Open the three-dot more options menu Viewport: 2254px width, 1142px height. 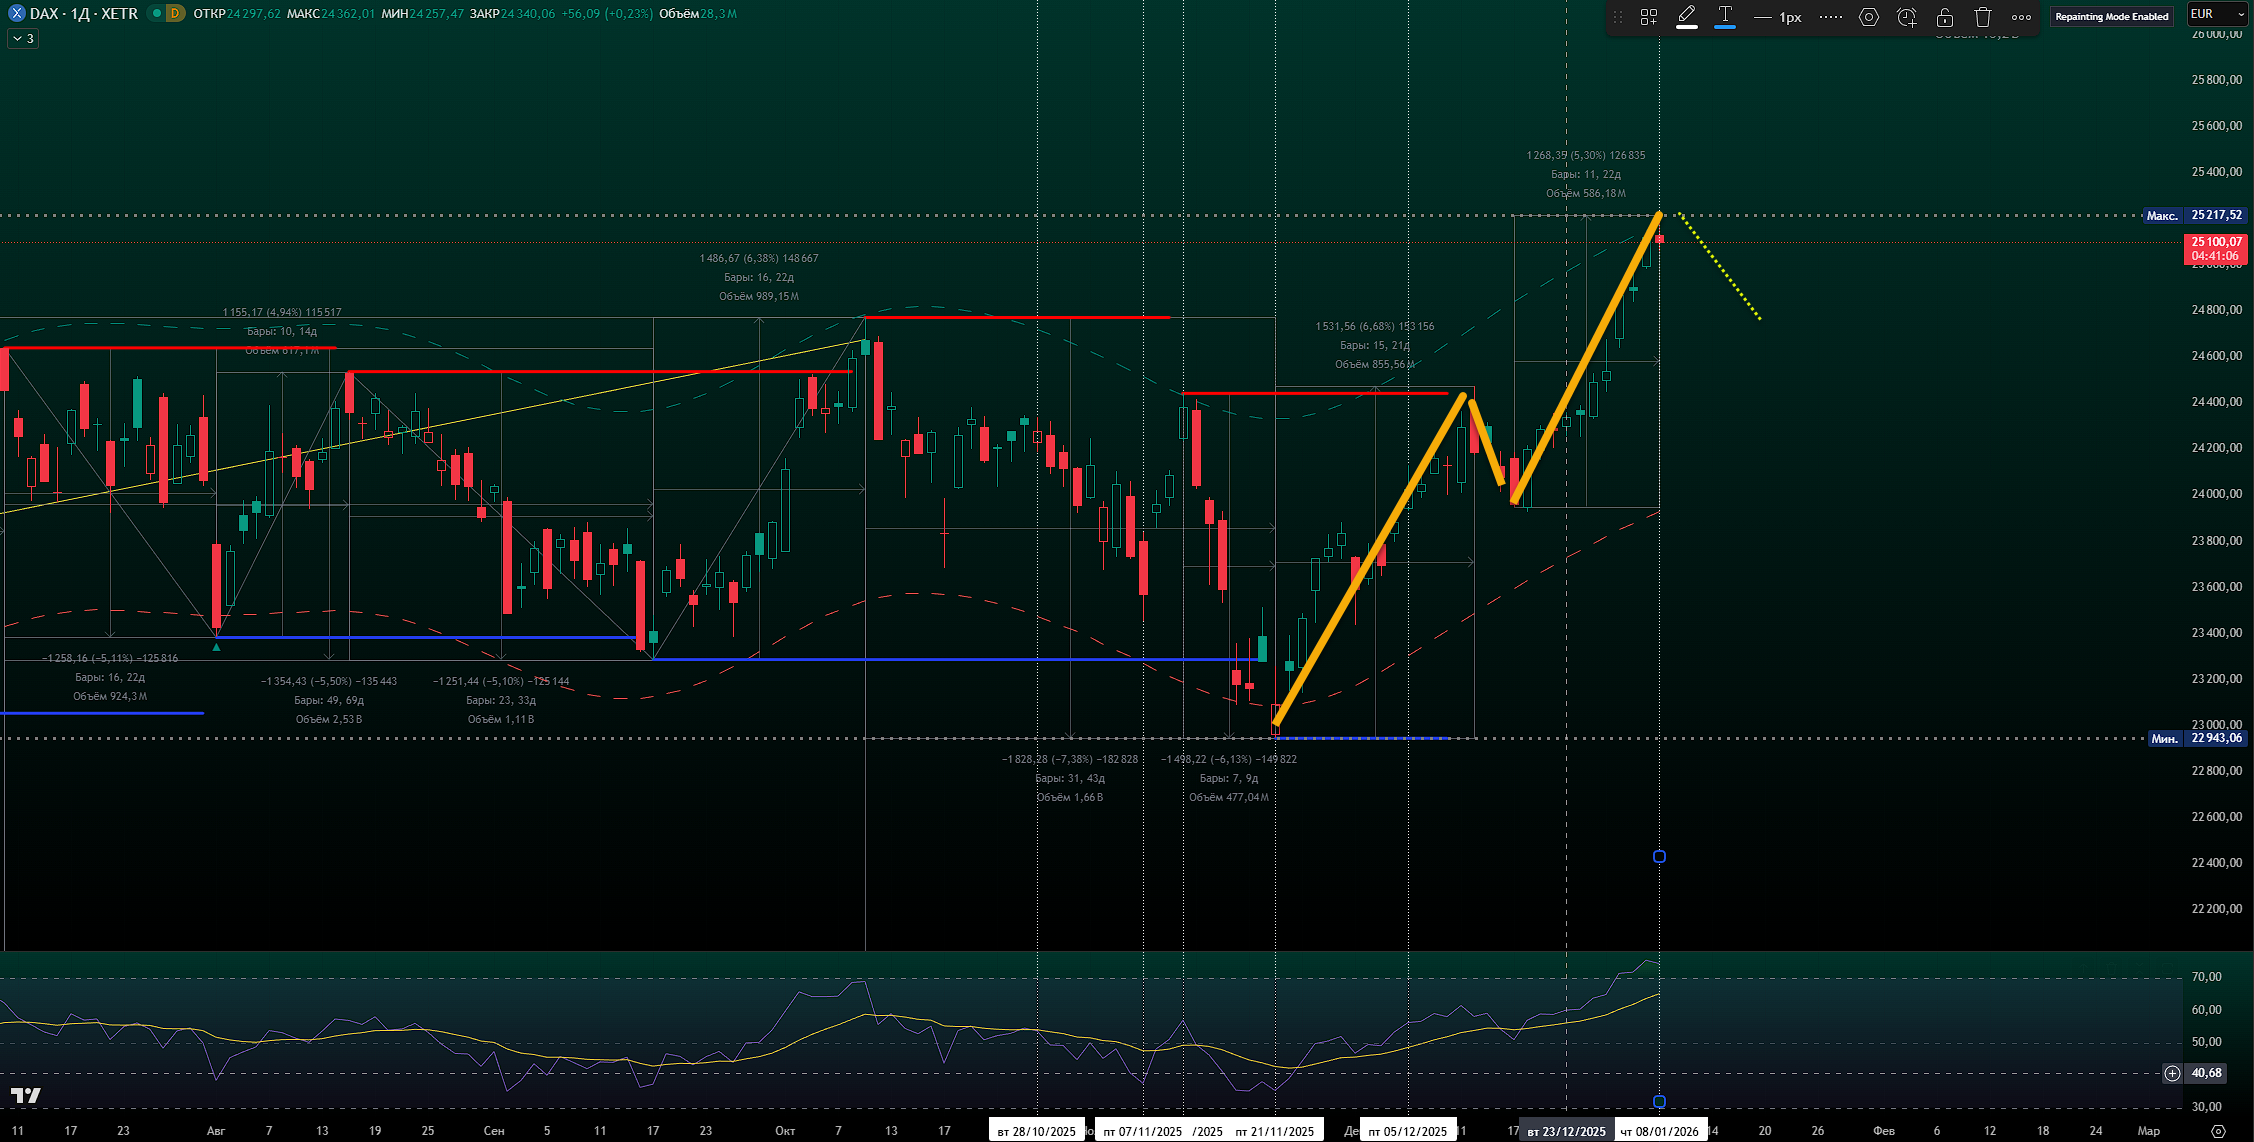(x=2021, y=17)
